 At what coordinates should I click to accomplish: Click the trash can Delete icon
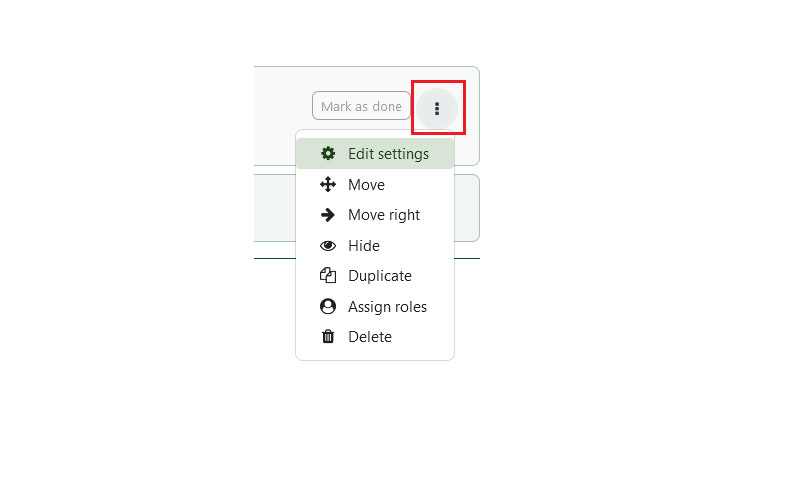(x=328, y=337)
